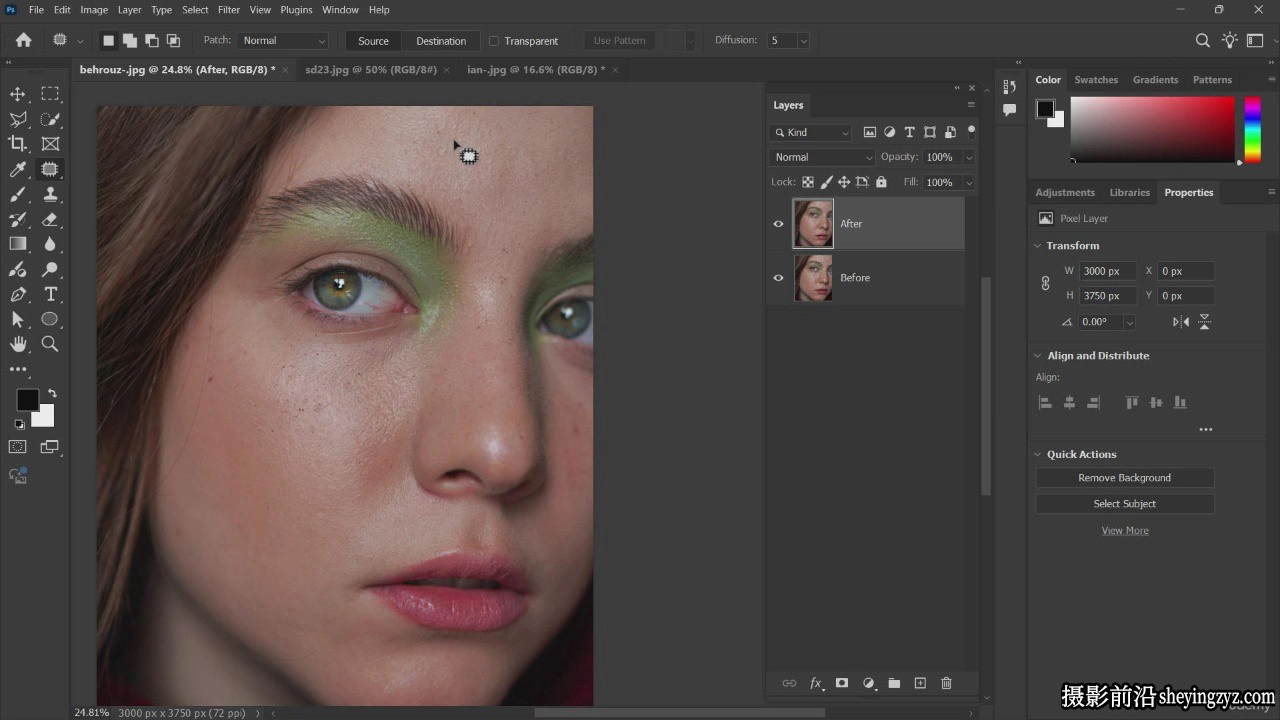Switch to the Libraries tab
Image resolution: width=1280 pixels, height=720 pixels.
click(x=1130, y=193)
